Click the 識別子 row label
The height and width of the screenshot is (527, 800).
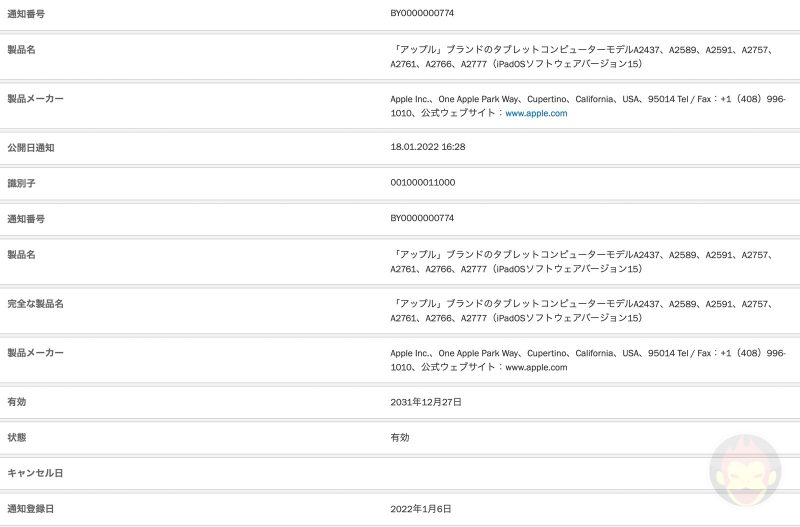pos(21,183)
